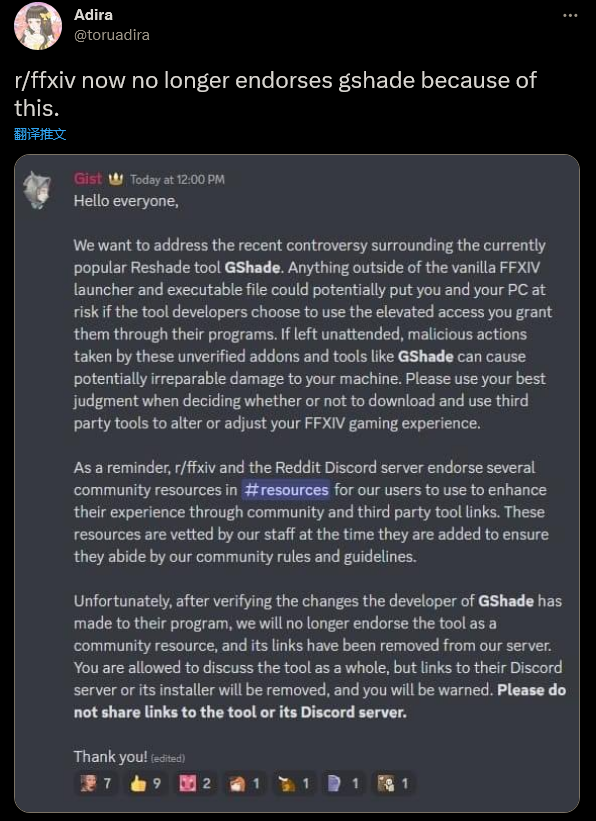Open the three-dot more options menu
The image size is (596, 821).
(x=570, y=16)
